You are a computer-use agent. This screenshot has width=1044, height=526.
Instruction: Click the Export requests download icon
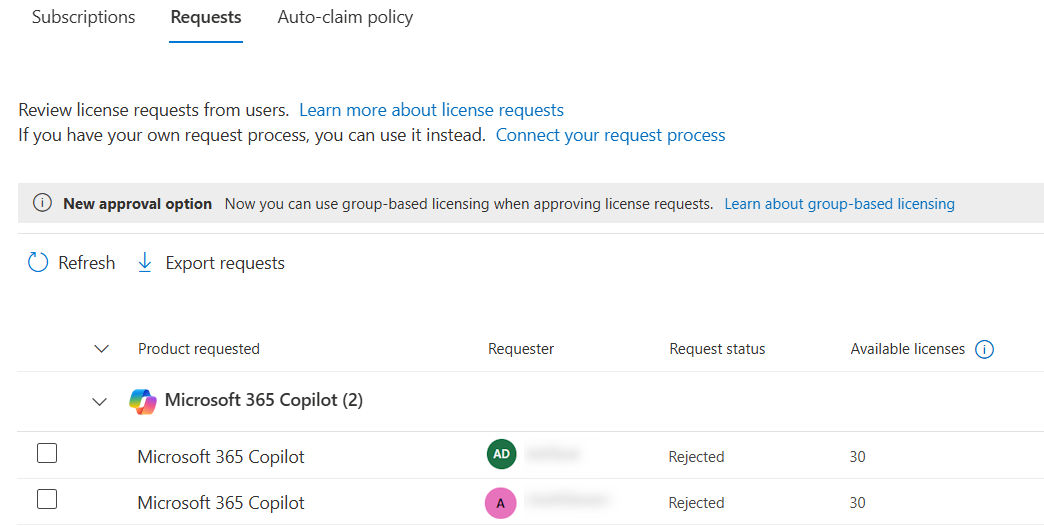click(x=144, y=263)
